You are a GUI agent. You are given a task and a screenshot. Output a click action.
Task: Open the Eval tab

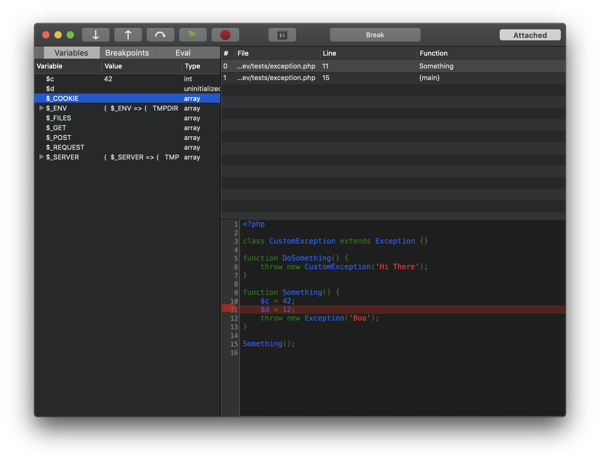coord(183,53)
